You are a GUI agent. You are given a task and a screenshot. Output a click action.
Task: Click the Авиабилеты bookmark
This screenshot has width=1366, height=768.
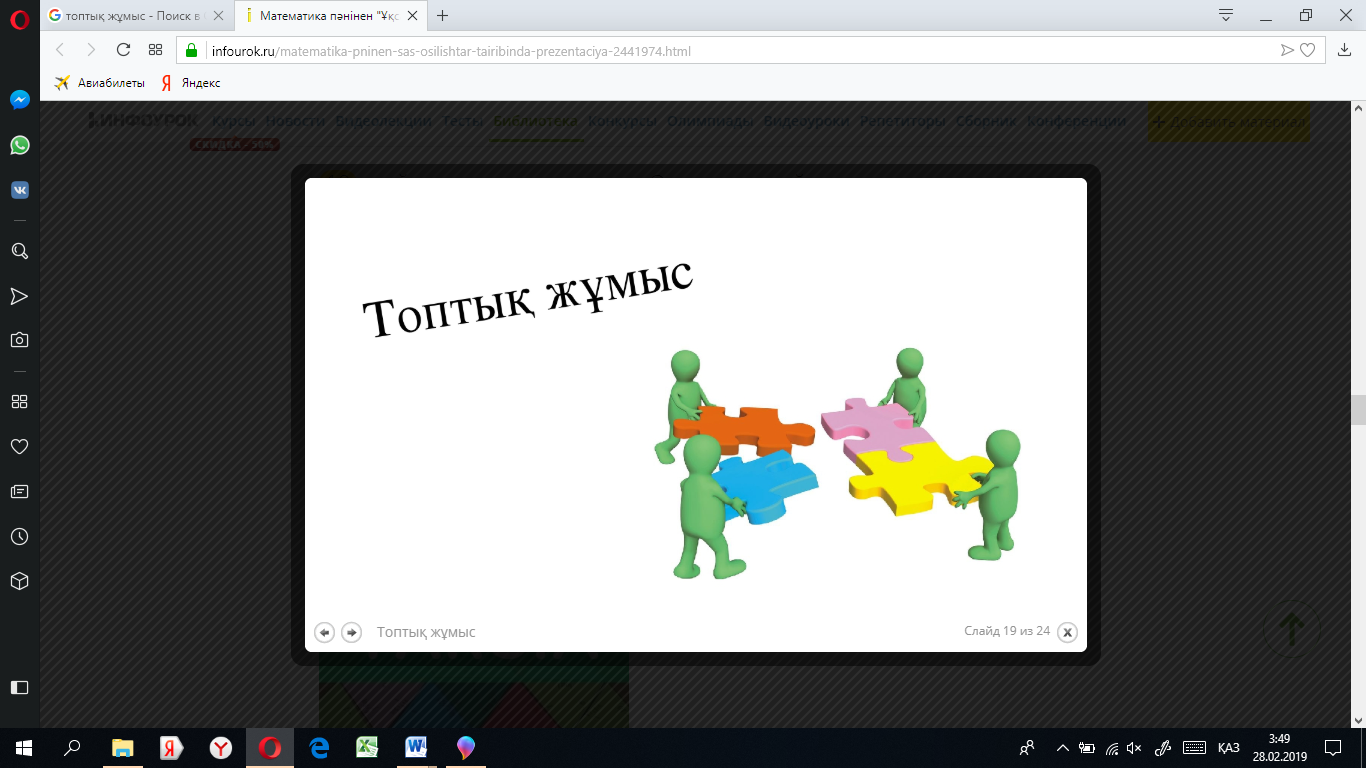(x=100, y=83)
